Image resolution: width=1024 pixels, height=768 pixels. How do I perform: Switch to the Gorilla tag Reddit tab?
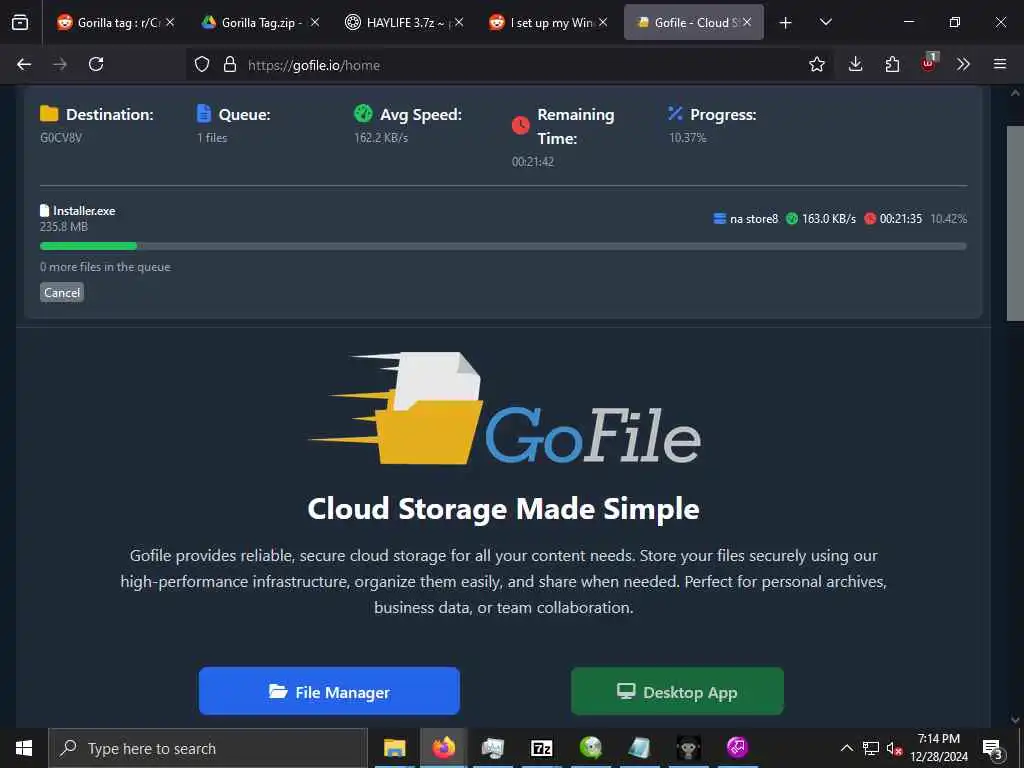pyautogui.click(x=115, y=22)
